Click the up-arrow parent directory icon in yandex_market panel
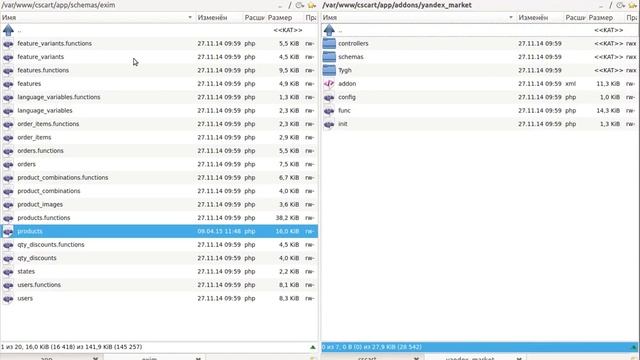This screenshot has height=360, width=640. pos(329,30)
